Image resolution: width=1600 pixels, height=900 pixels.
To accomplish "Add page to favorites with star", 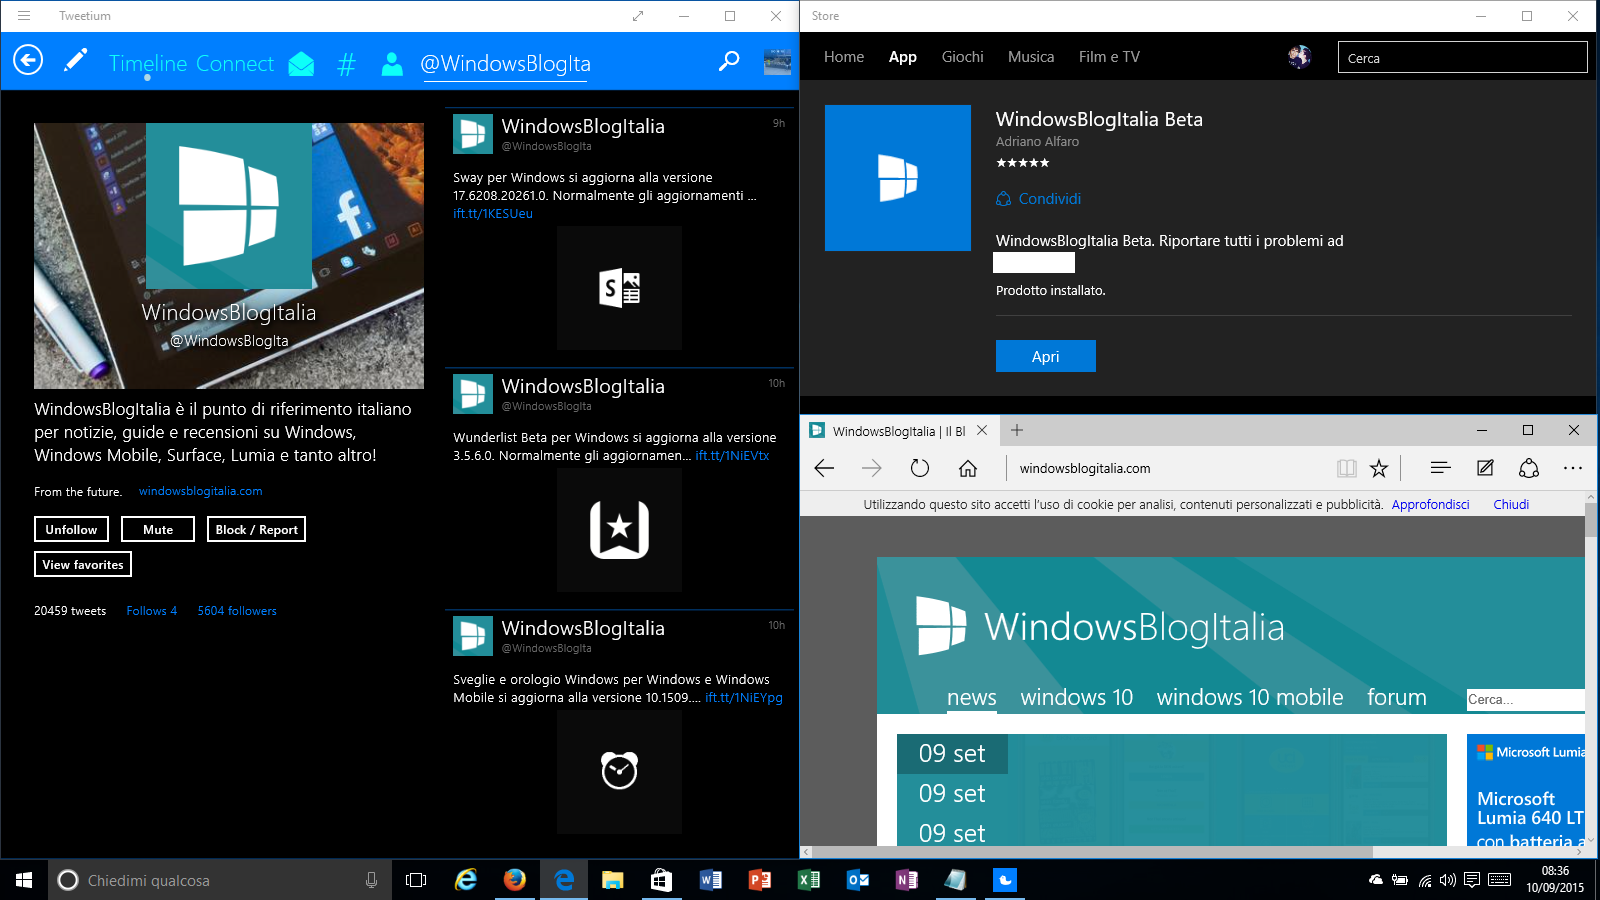I will (1379, 468).
